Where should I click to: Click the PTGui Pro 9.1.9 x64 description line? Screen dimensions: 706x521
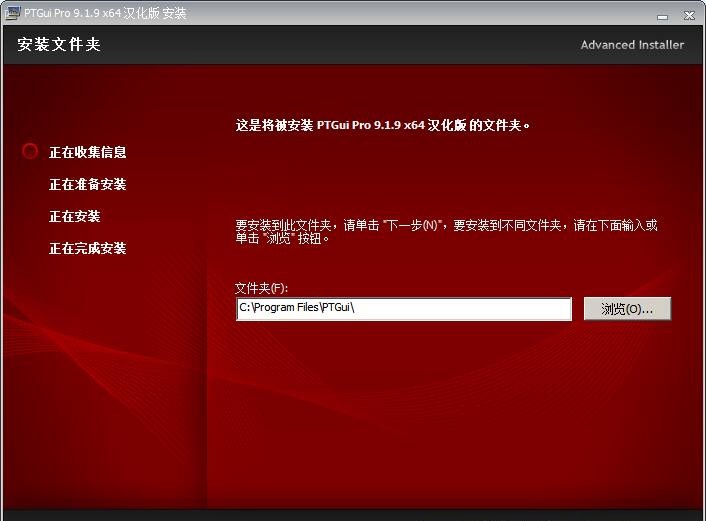coord(383,125)
